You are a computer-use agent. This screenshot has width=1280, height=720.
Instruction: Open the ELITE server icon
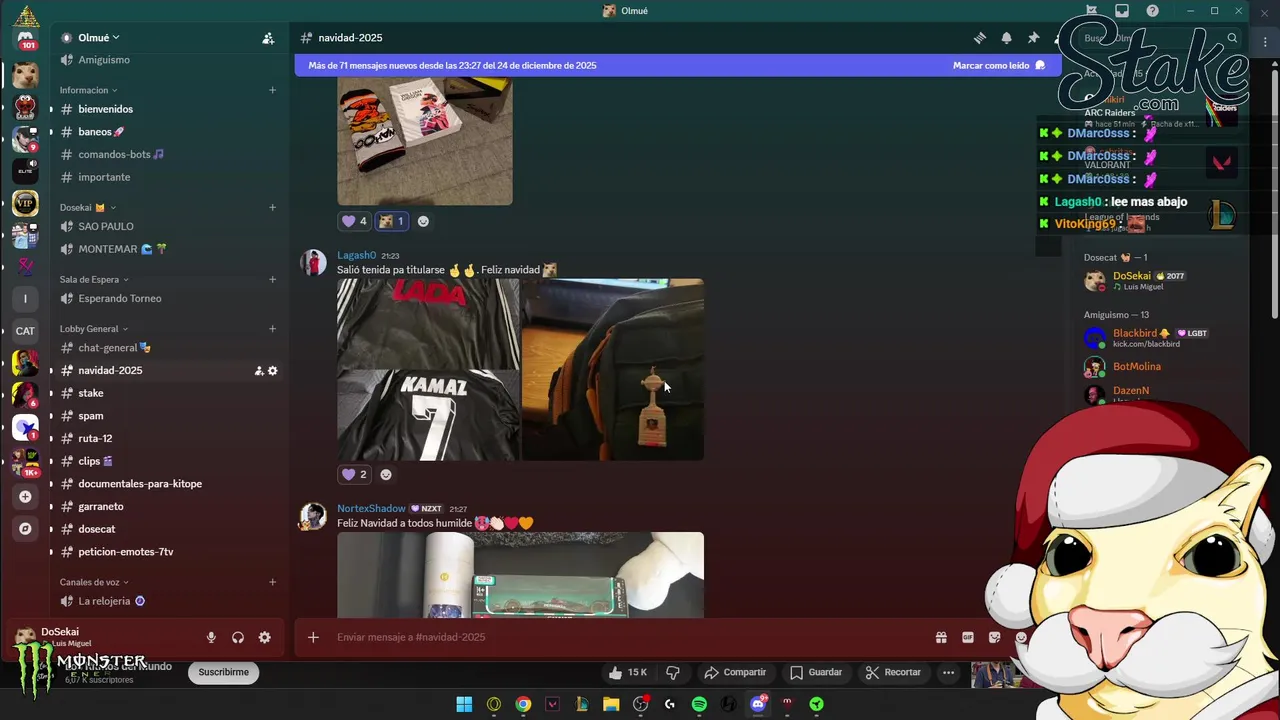(25, 171)
